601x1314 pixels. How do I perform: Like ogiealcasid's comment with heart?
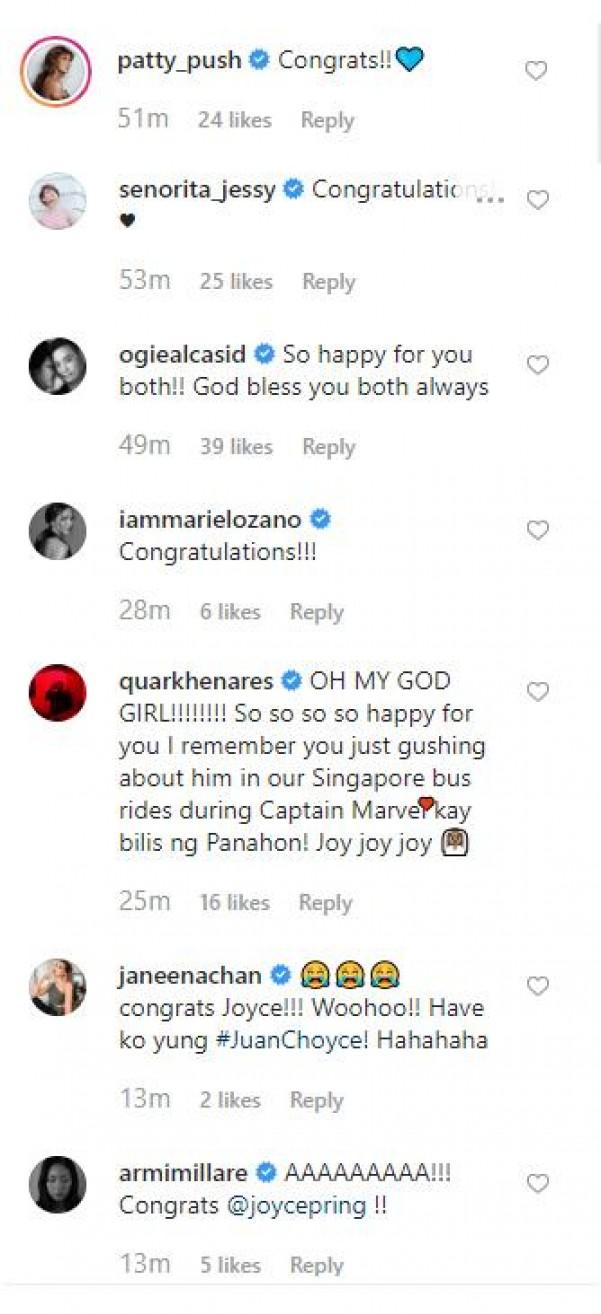pos(538,365)
